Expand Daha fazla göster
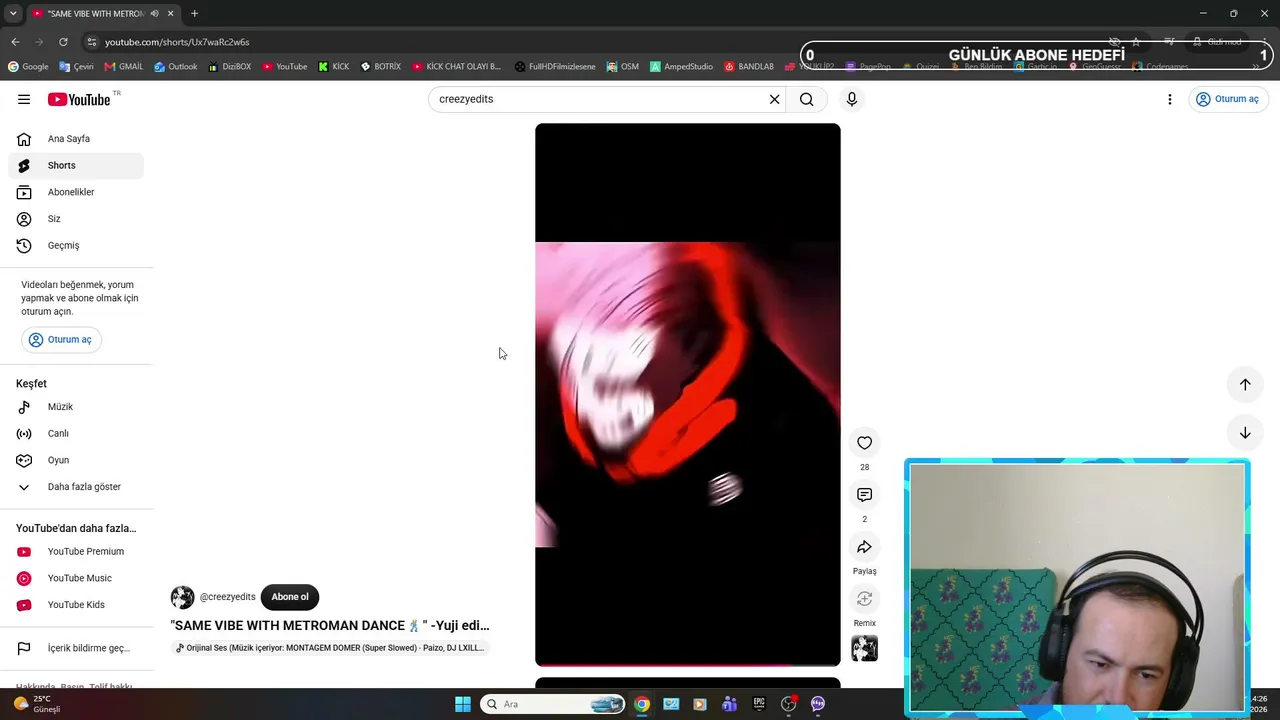This screenshot has width=1280, height=720. 76,487
